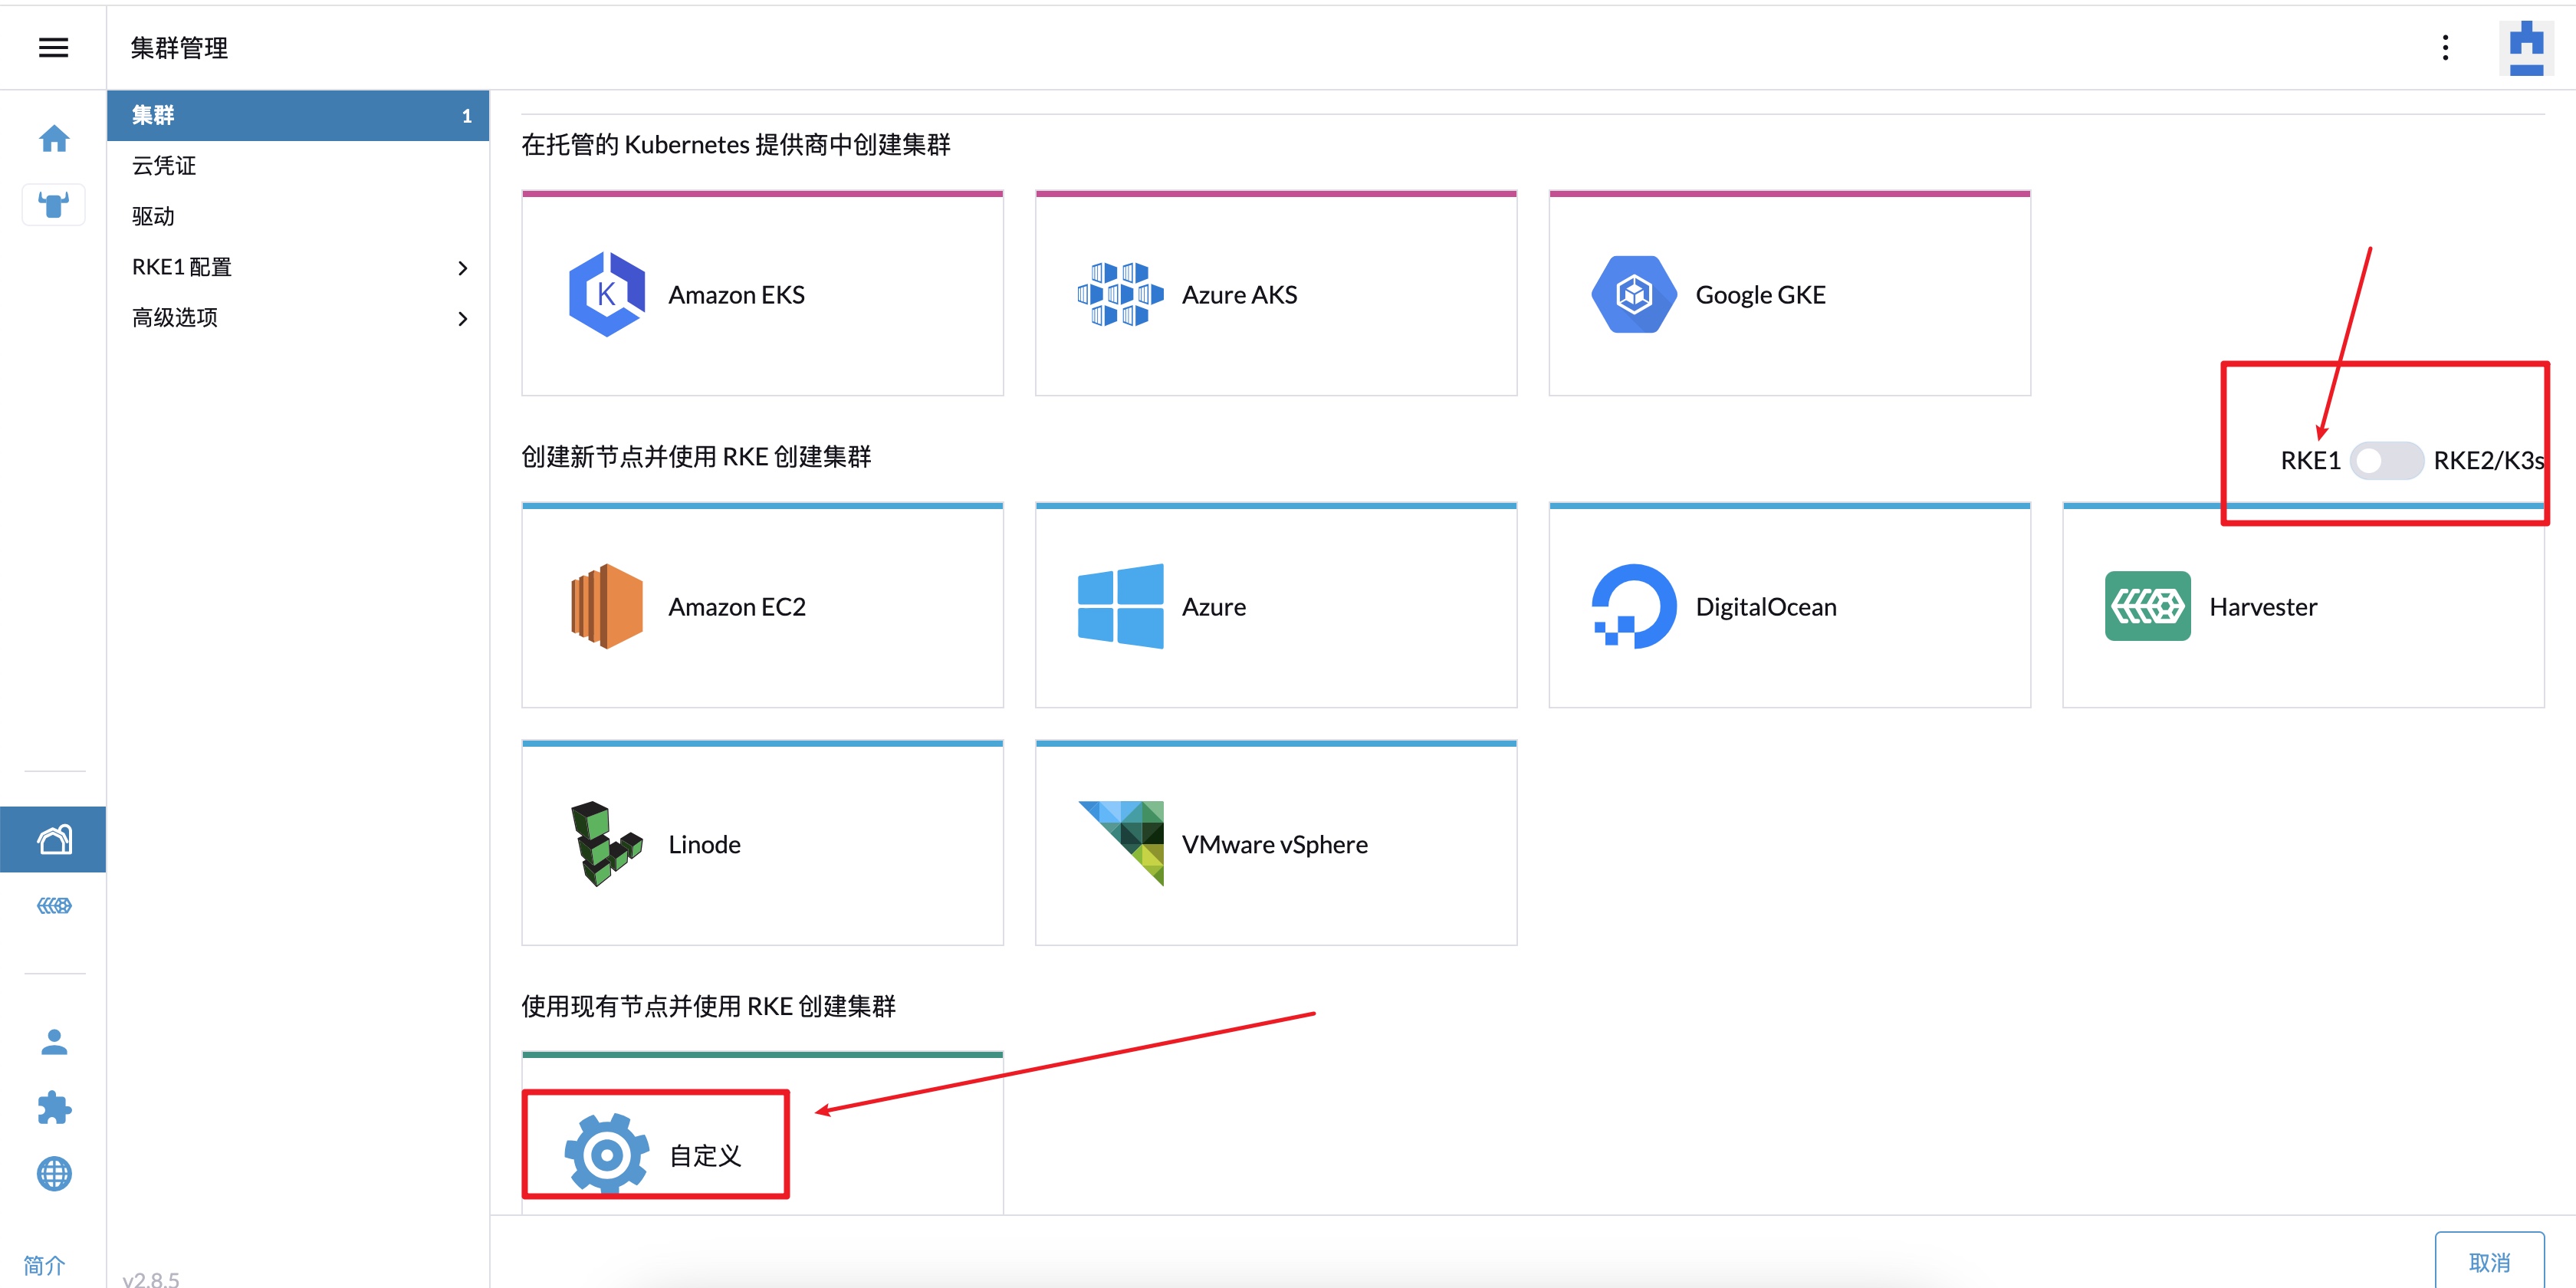Open Harvester virtualization sidebar icon

[x=54, y=906]
